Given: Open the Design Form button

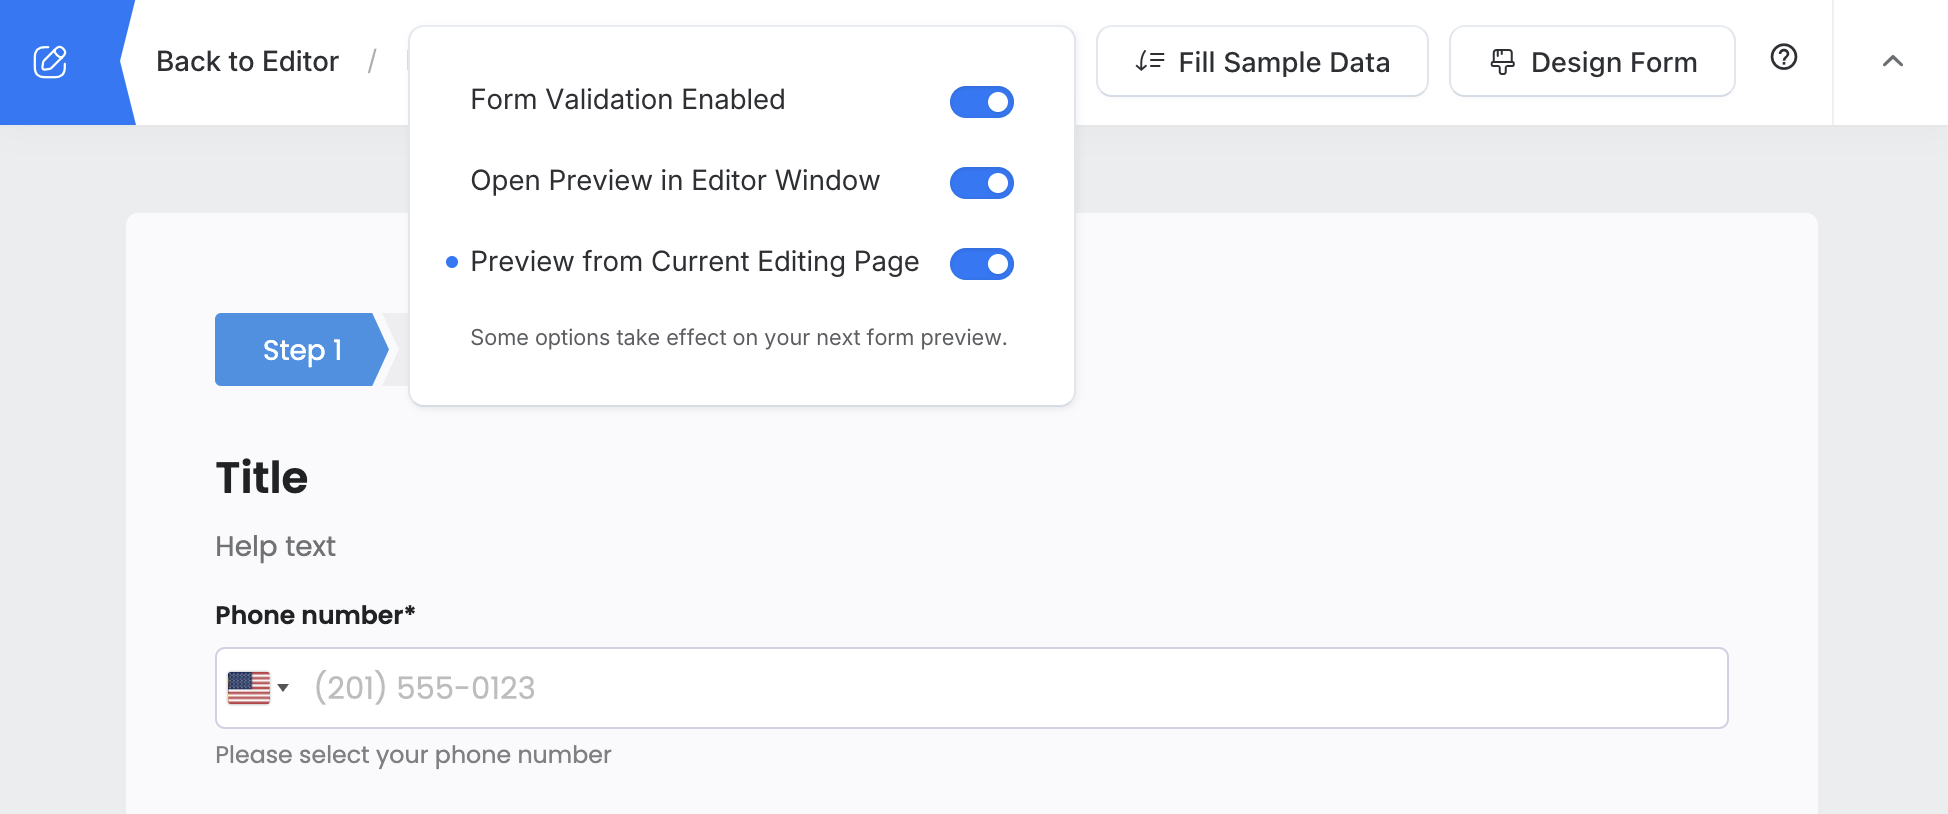Looking at the screenshot, I should 1592,62.
